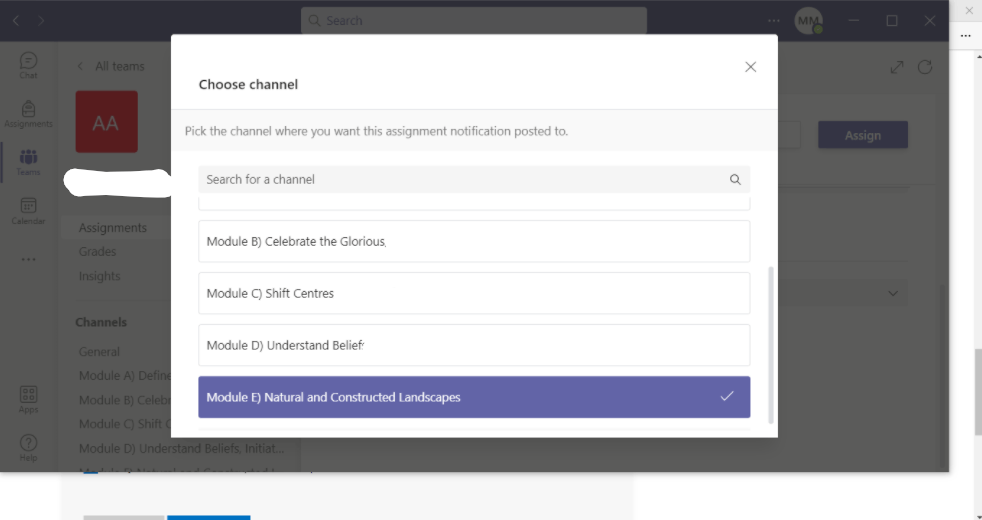Open Apps store icon in left rail

coord(28,400)
